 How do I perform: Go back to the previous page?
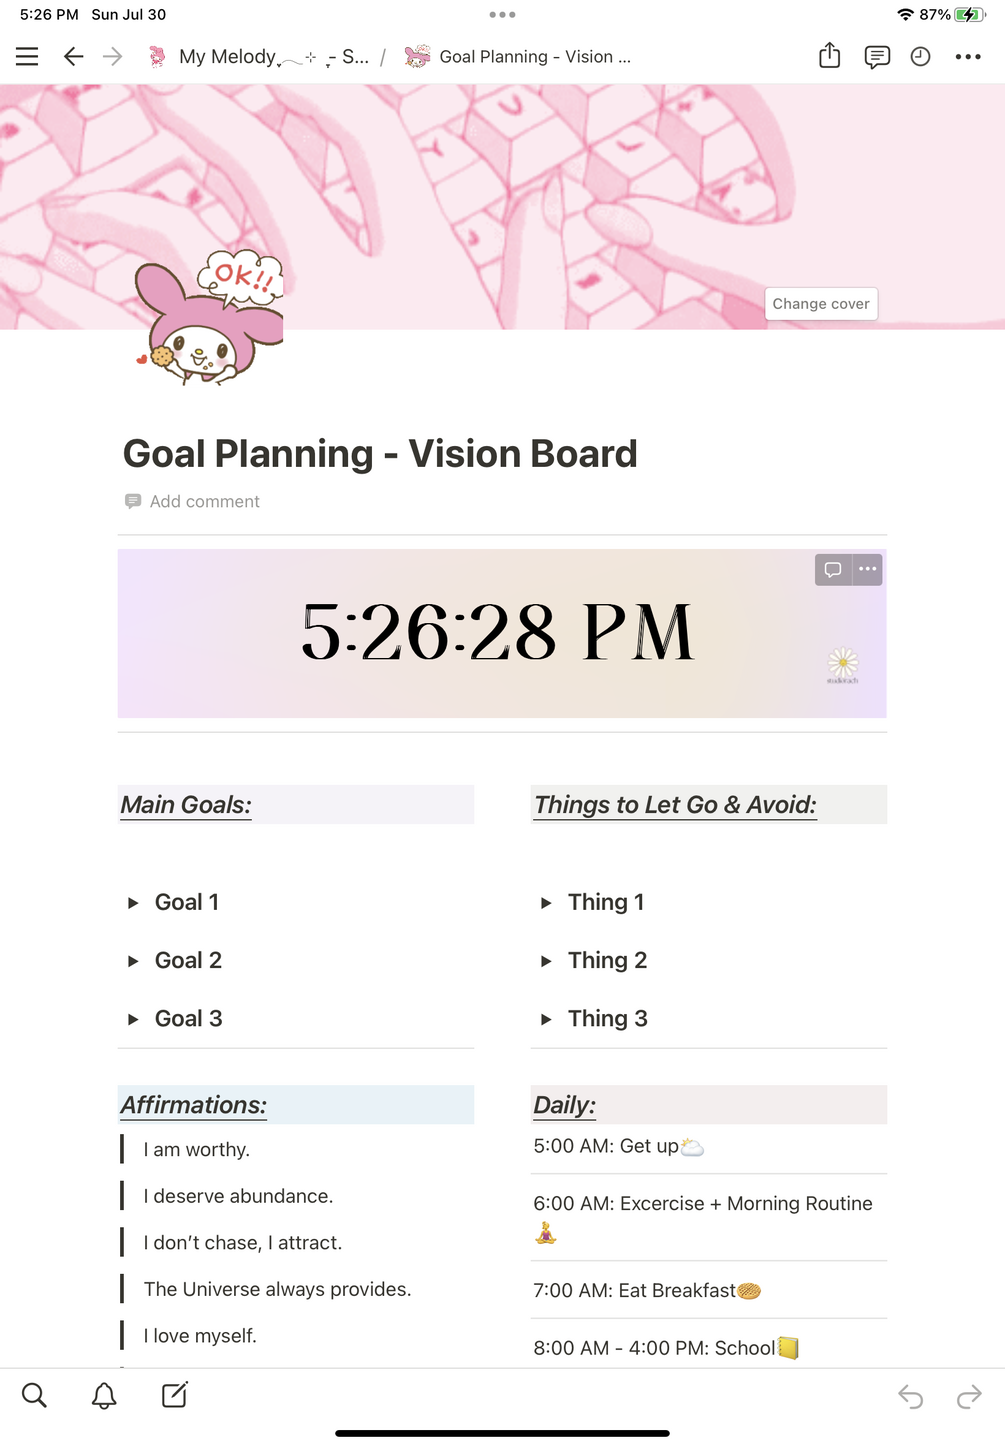73,57
